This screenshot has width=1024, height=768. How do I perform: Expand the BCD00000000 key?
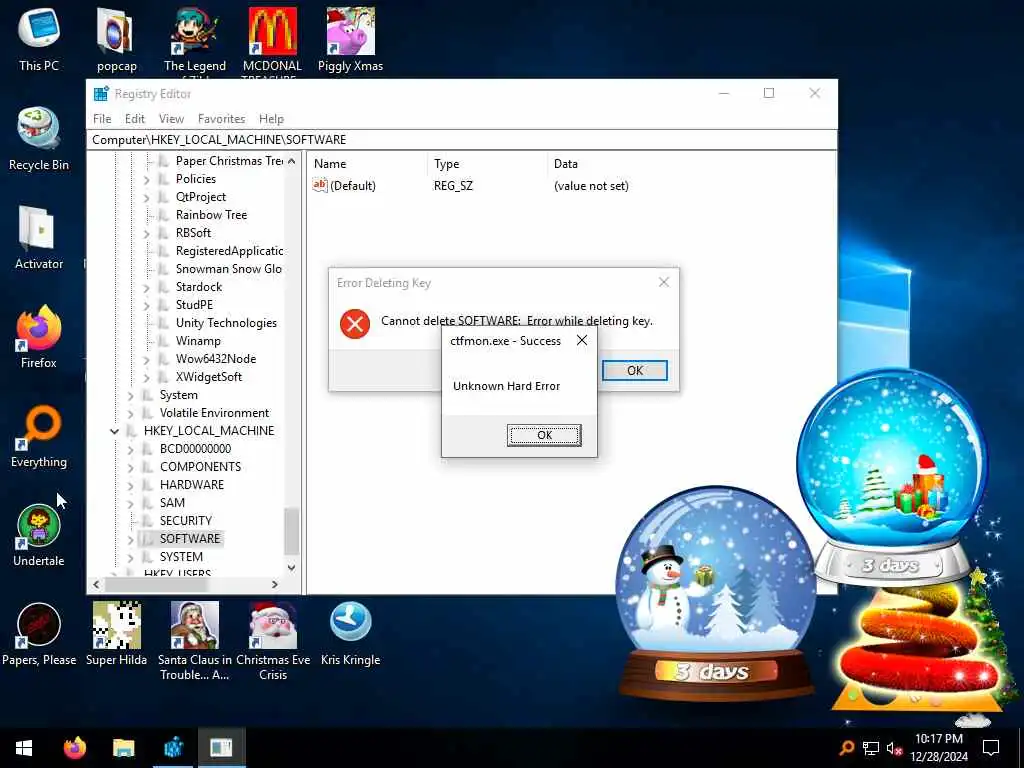tap(130, 449)
